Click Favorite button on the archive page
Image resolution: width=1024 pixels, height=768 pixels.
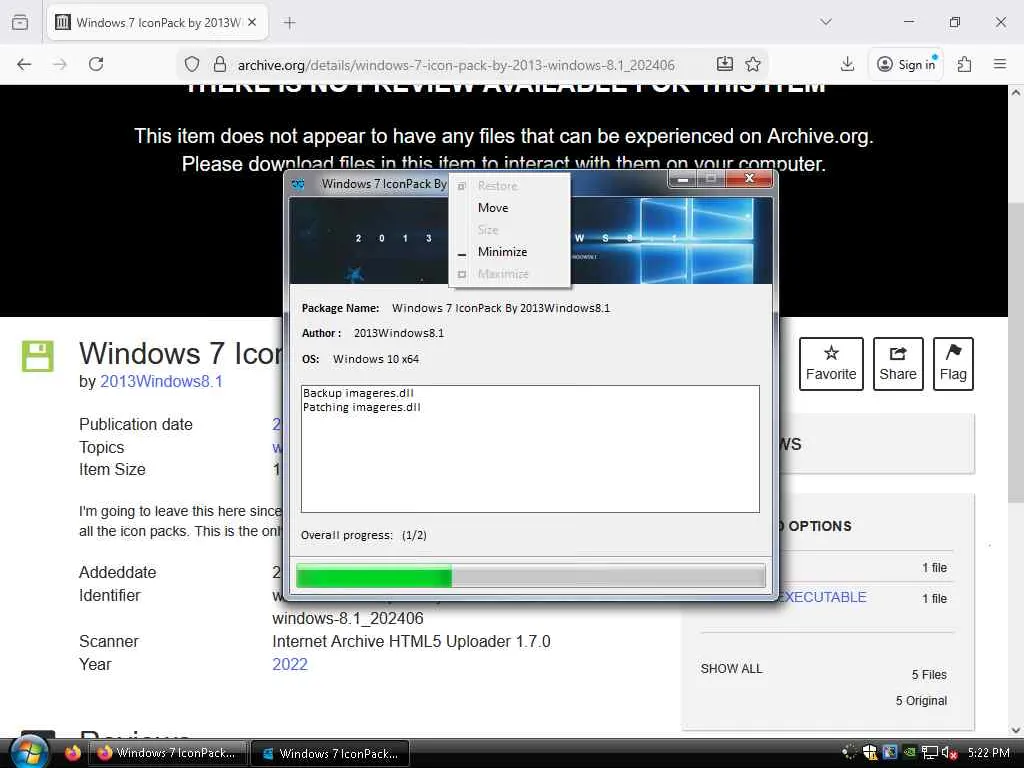point(831,364)
